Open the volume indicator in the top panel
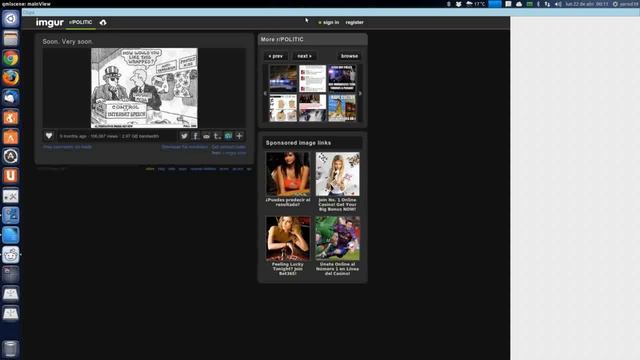This screenshot has width=640, height=360. [x=558, y=4]
